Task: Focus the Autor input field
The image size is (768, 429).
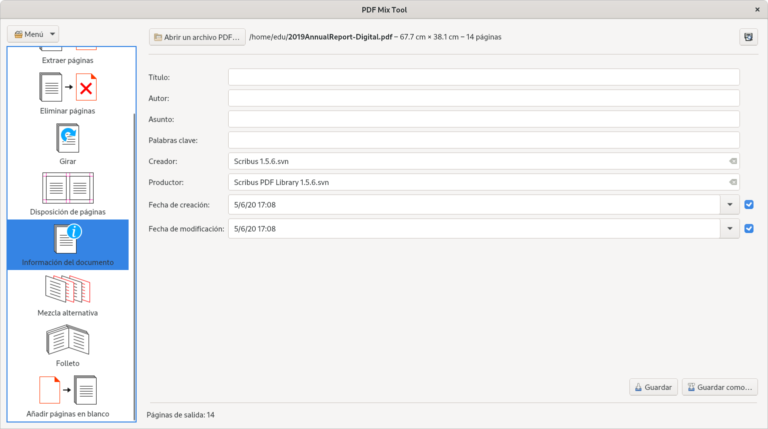Action: [483, 98]
